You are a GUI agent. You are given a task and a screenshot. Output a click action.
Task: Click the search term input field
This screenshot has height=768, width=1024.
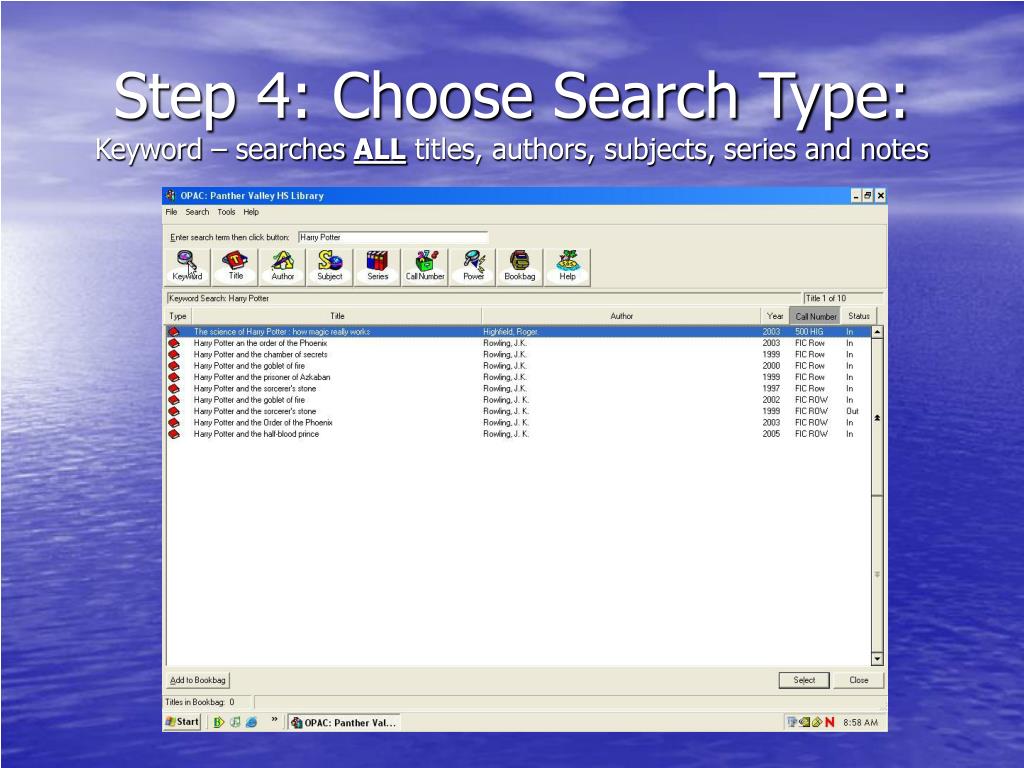pos(393,237)
